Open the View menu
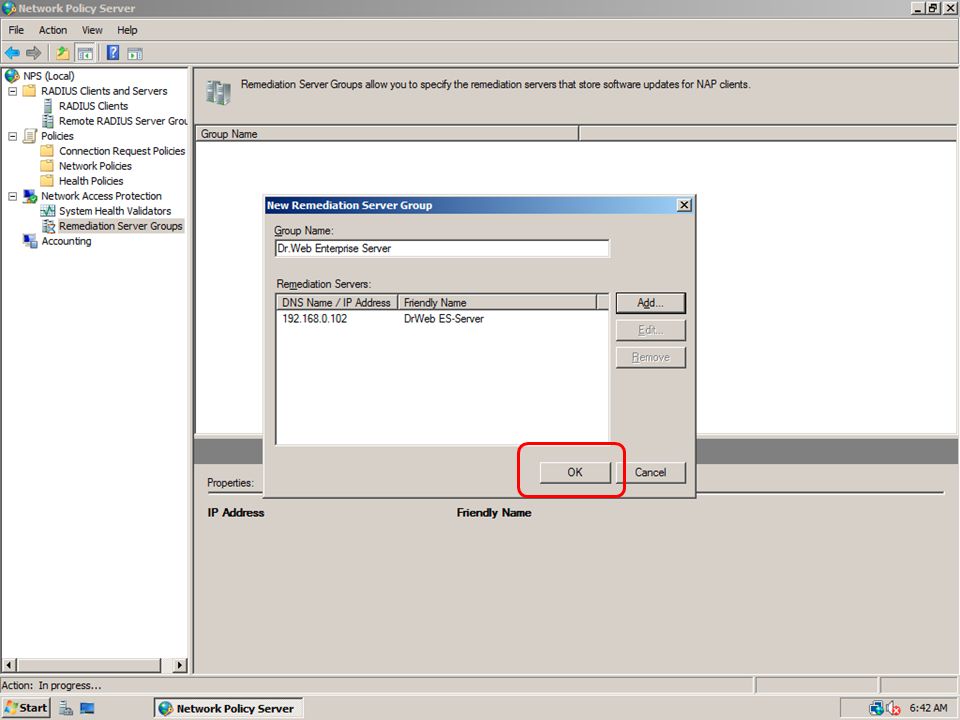The height and width of the screenshot is (720, 960). point(92,30)
